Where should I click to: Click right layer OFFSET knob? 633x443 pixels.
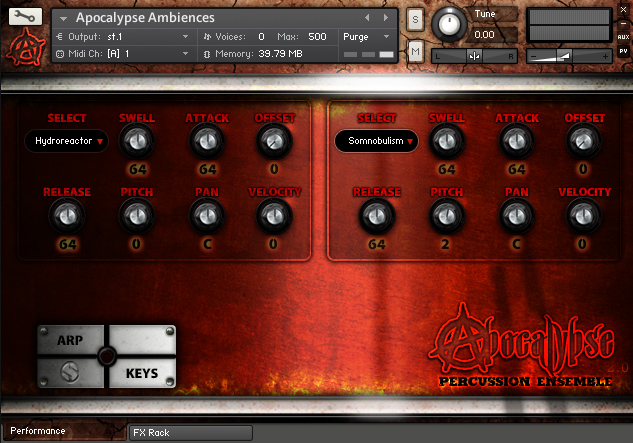tap(584, 141)
